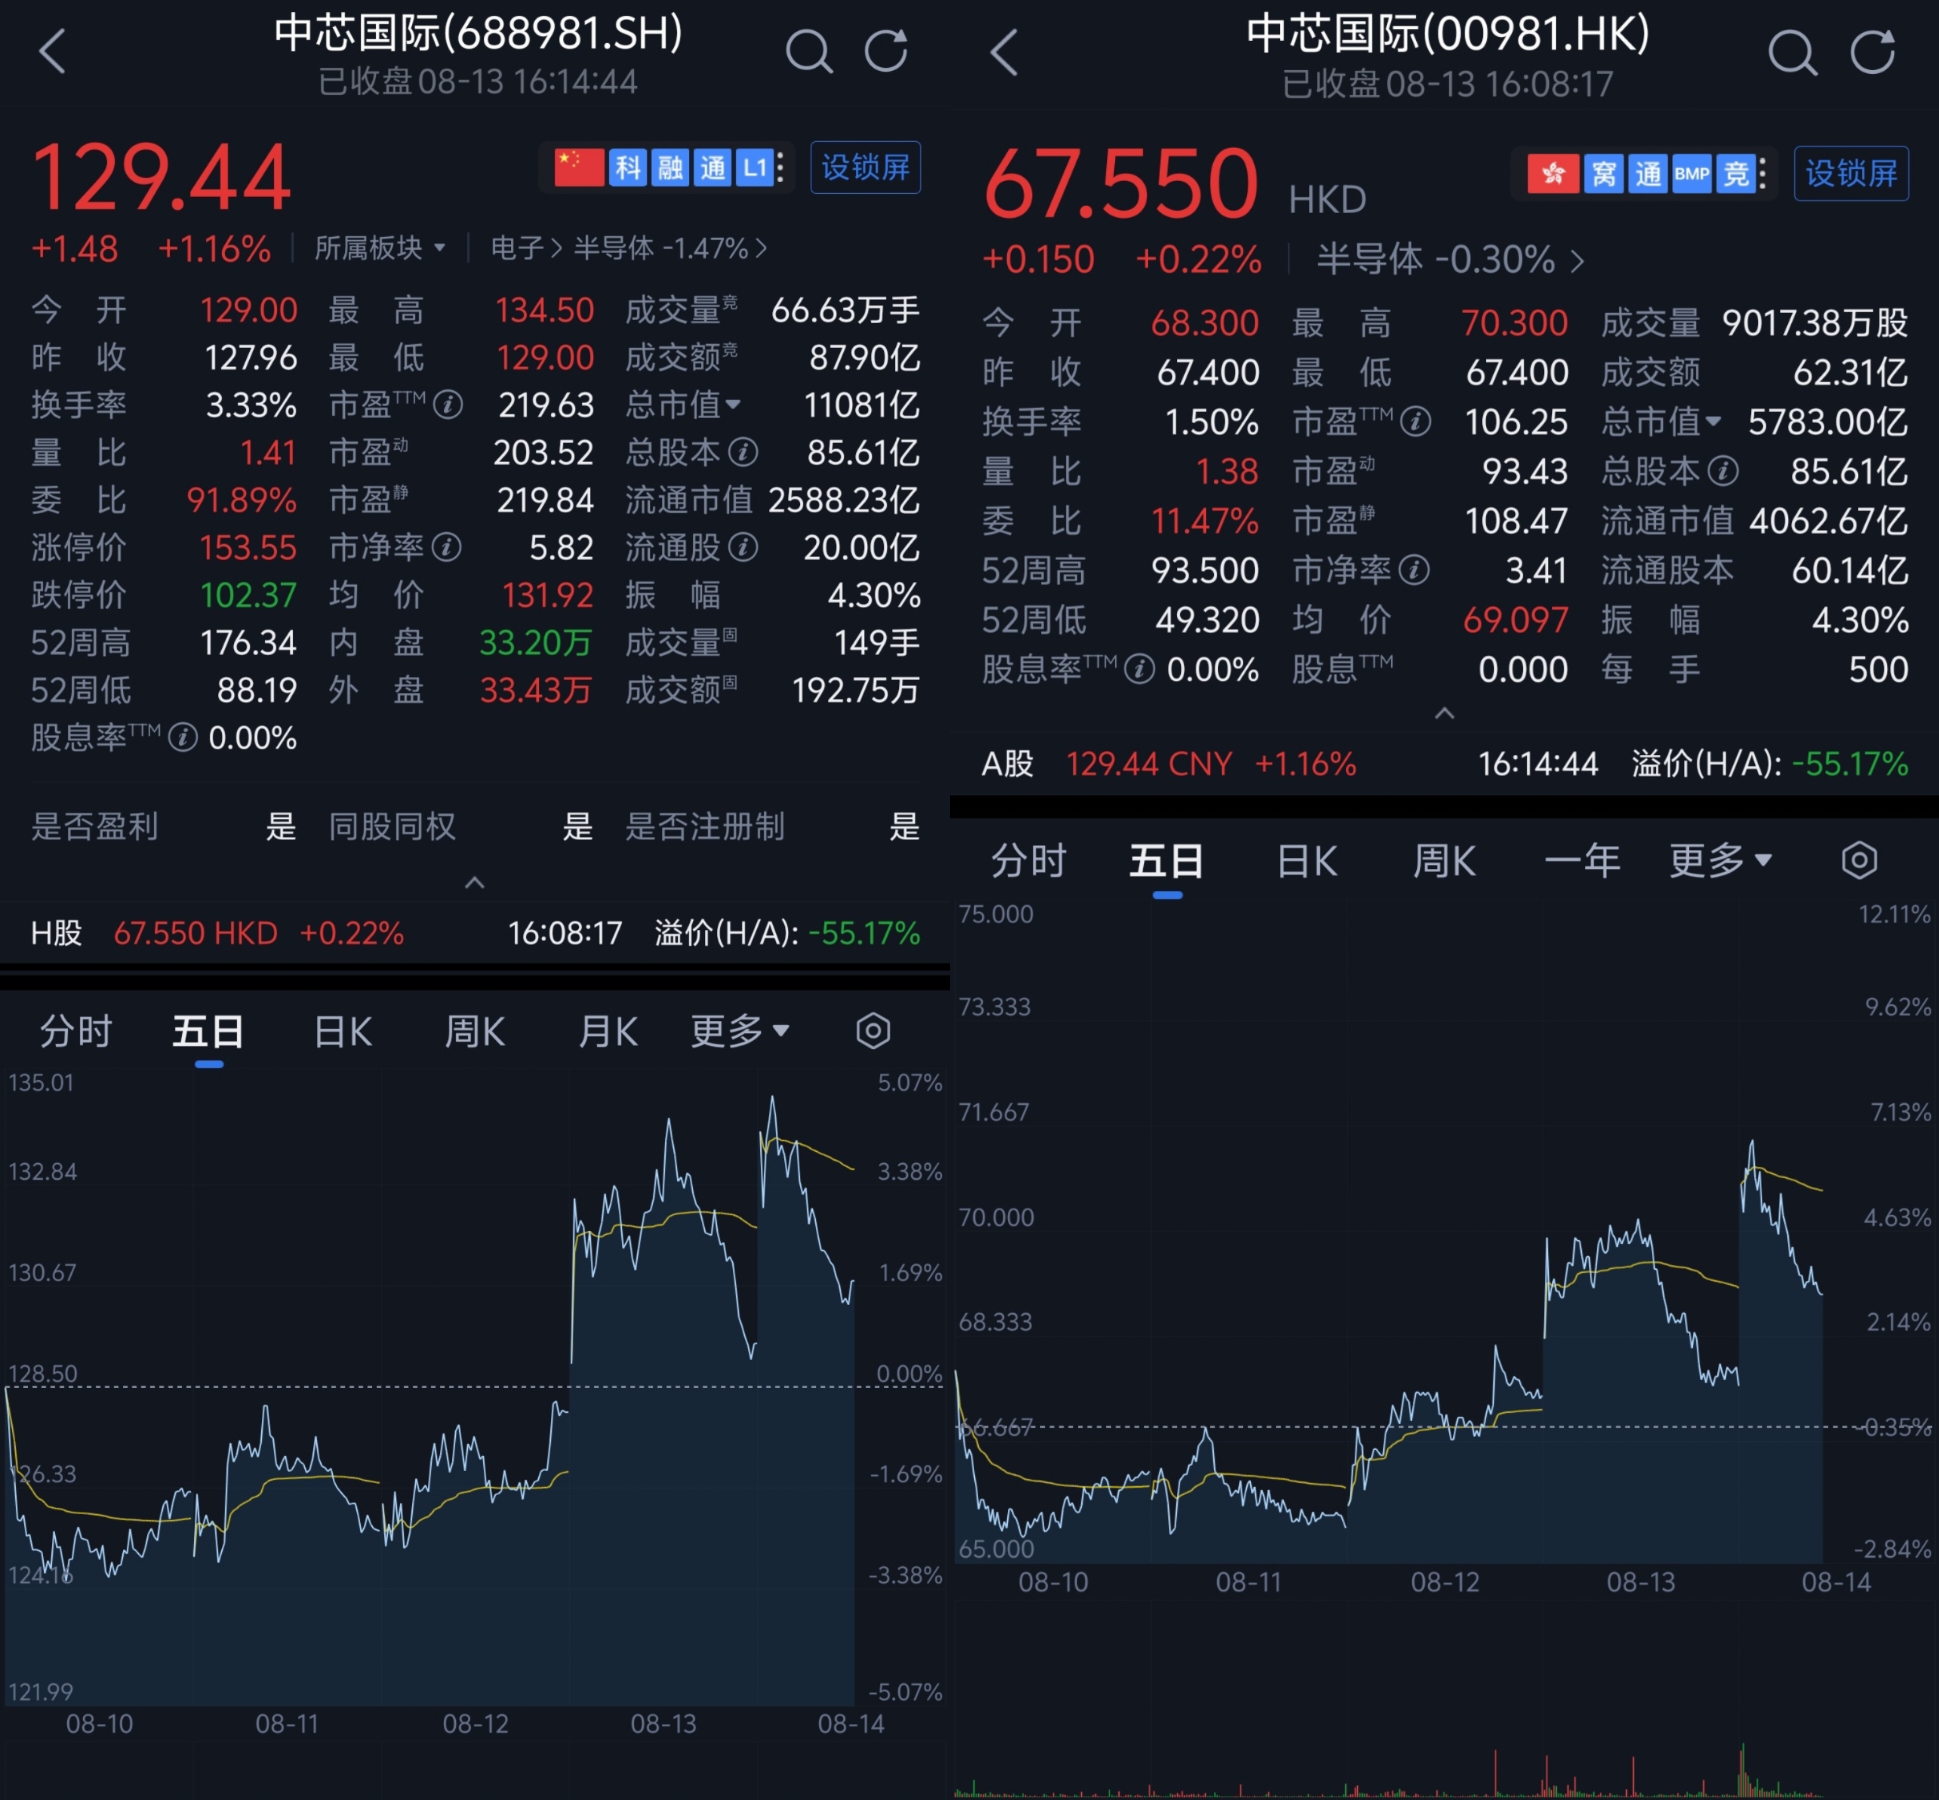Tap the 08-12 date label on the HK chart
Image resolution: width=1939 pixels, height=1800 pixels.
click(x=1444, y=1582)
